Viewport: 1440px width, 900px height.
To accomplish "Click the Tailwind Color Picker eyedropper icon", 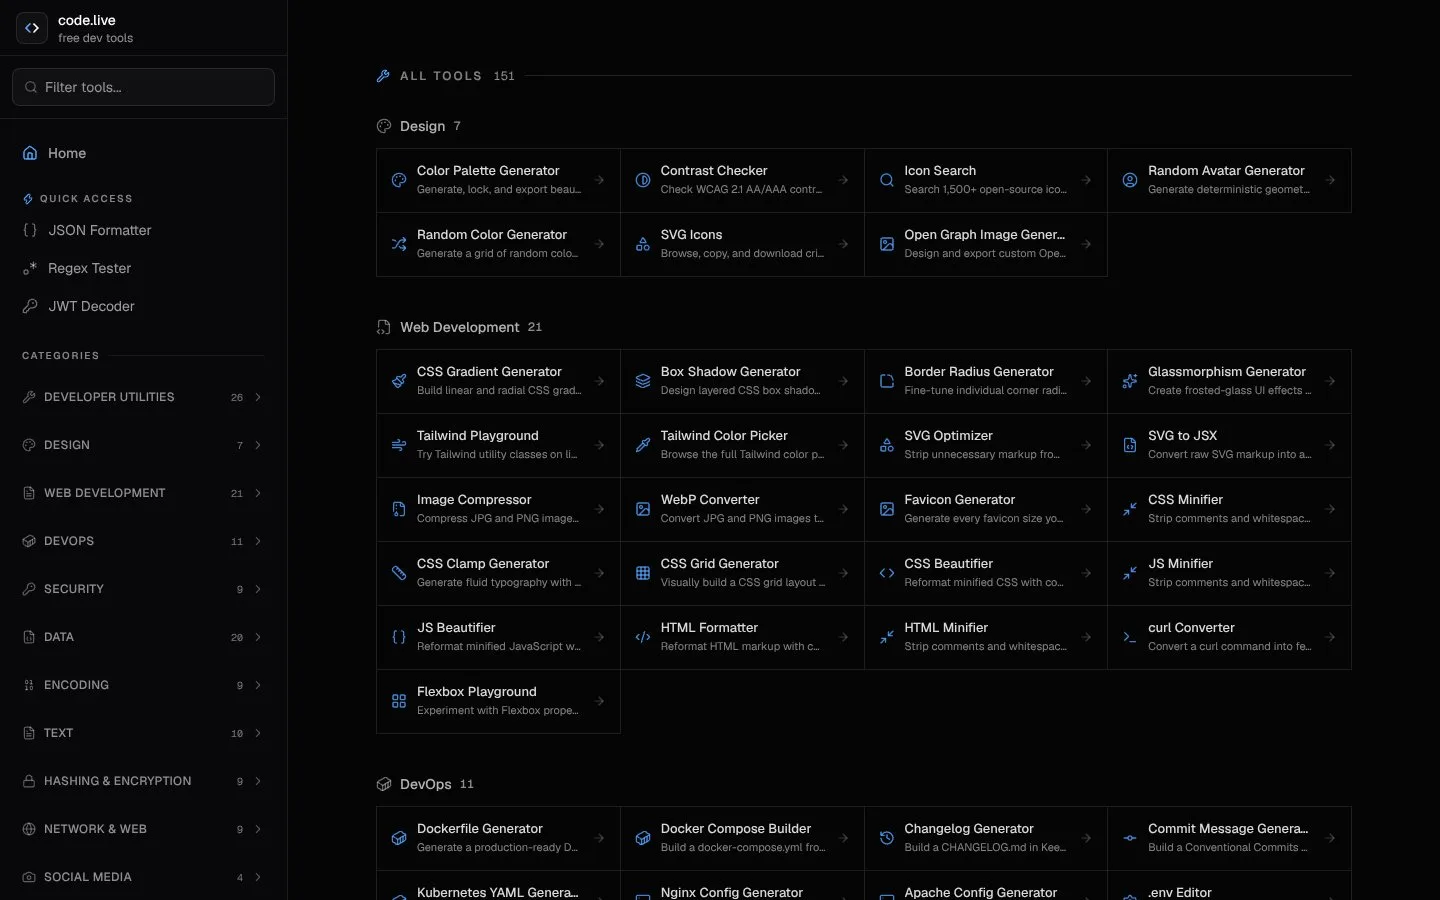I will 643,446.
